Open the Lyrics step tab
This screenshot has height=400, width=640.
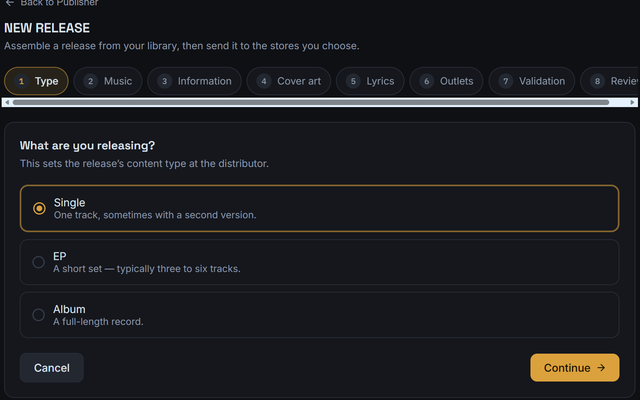[370, 81]
